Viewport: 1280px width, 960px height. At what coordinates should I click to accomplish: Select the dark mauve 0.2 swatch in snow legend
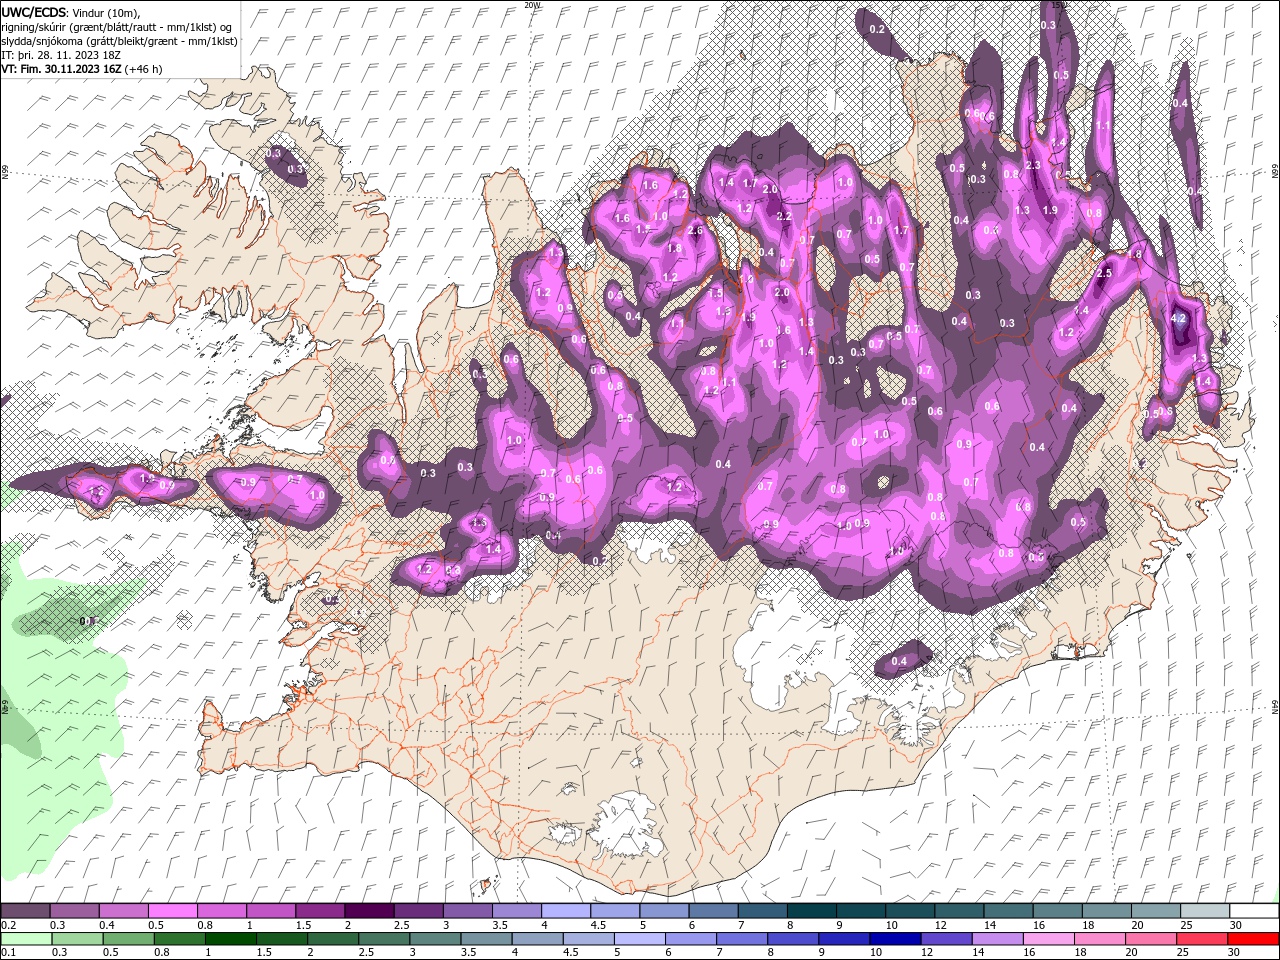point(25,911)
